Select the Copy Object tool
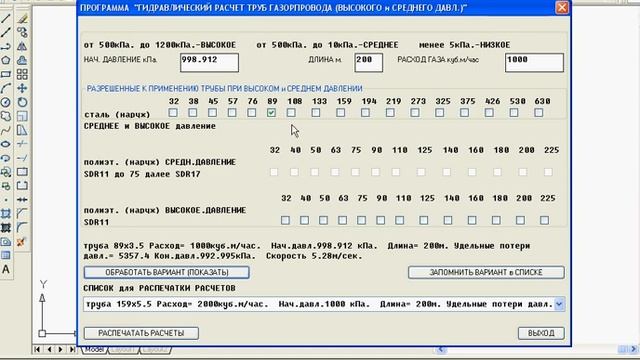The width and height of the screenshot is (640, 360). coord(22,32)
